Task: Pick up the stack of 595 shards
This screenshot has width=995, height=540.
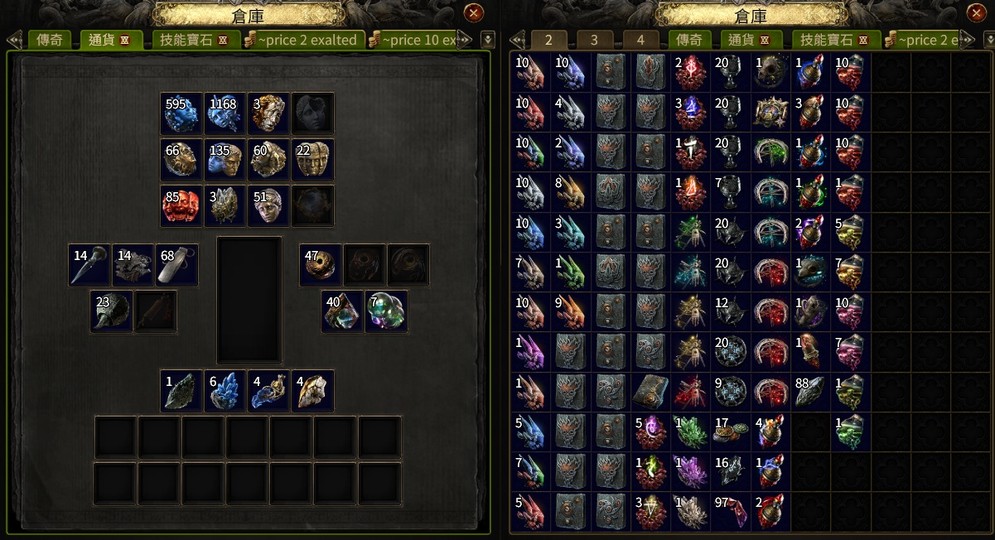Action: click(x=181, y=114)
